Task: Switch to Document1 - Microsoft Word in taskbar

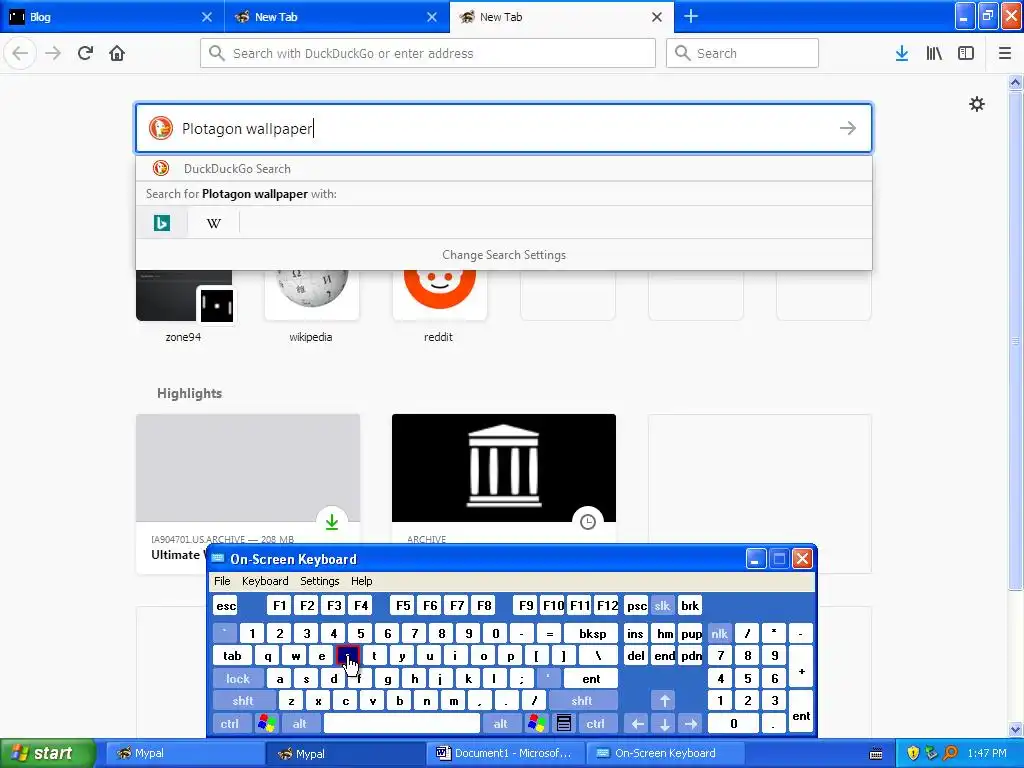Action: click(x=505, y=753)
